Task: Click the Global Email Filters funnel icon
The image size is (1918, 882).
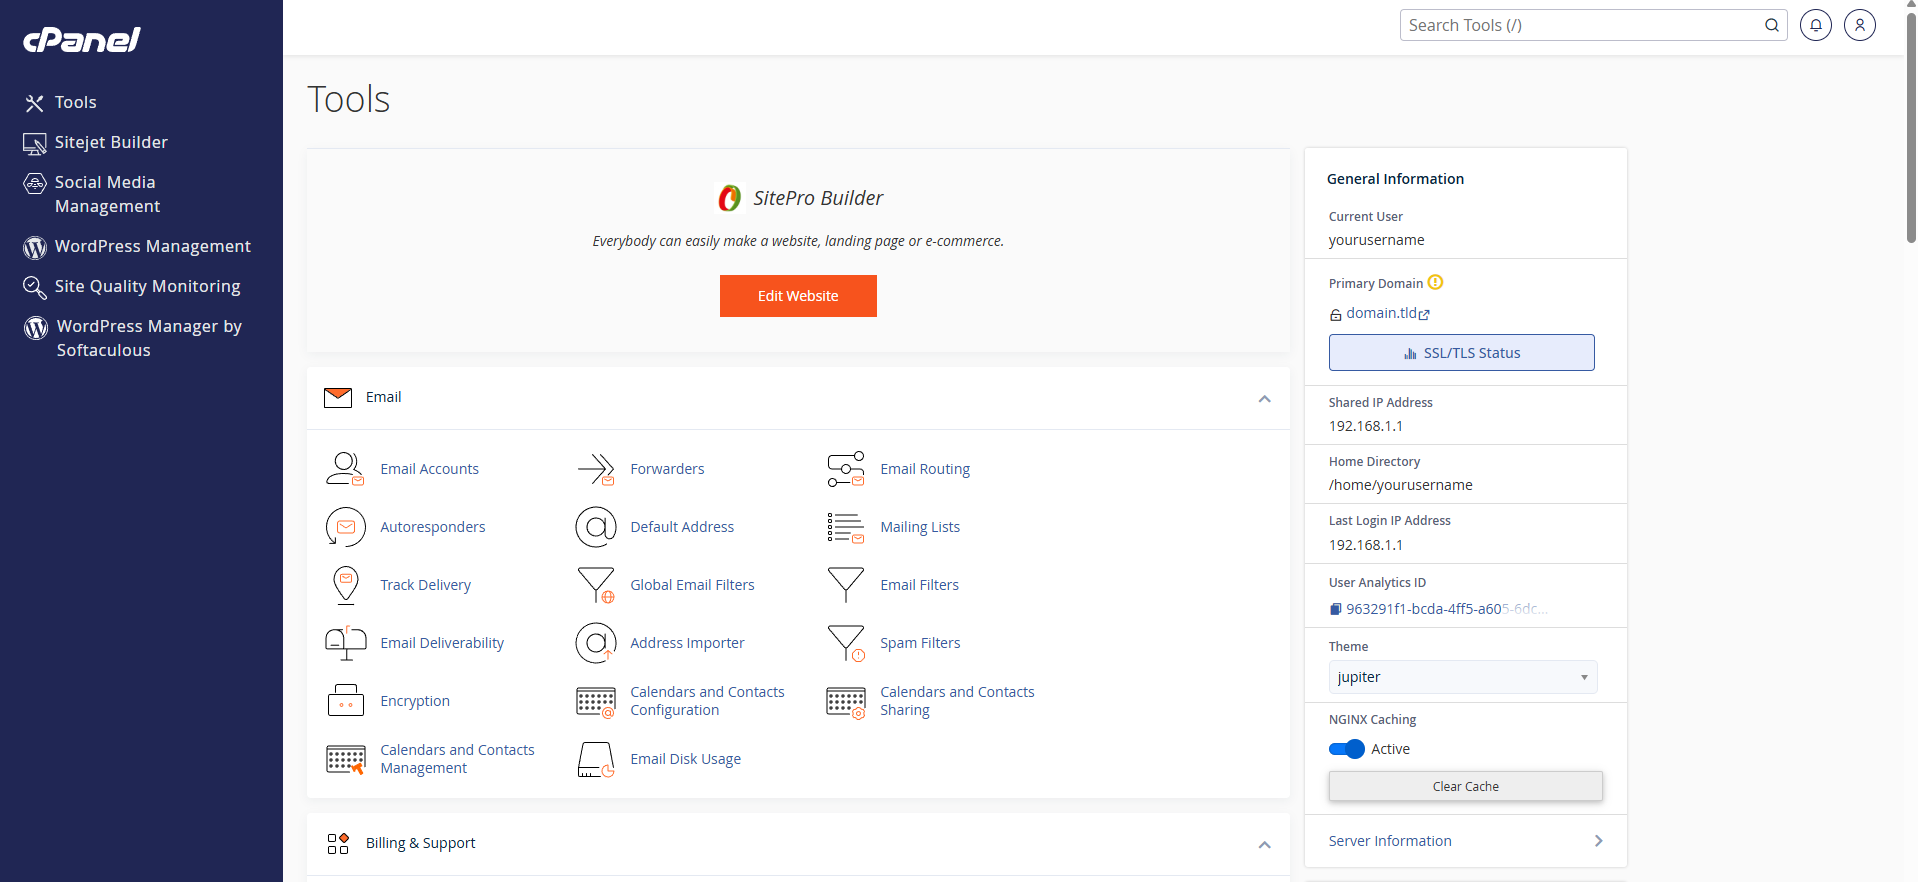Action: (595, 585)
